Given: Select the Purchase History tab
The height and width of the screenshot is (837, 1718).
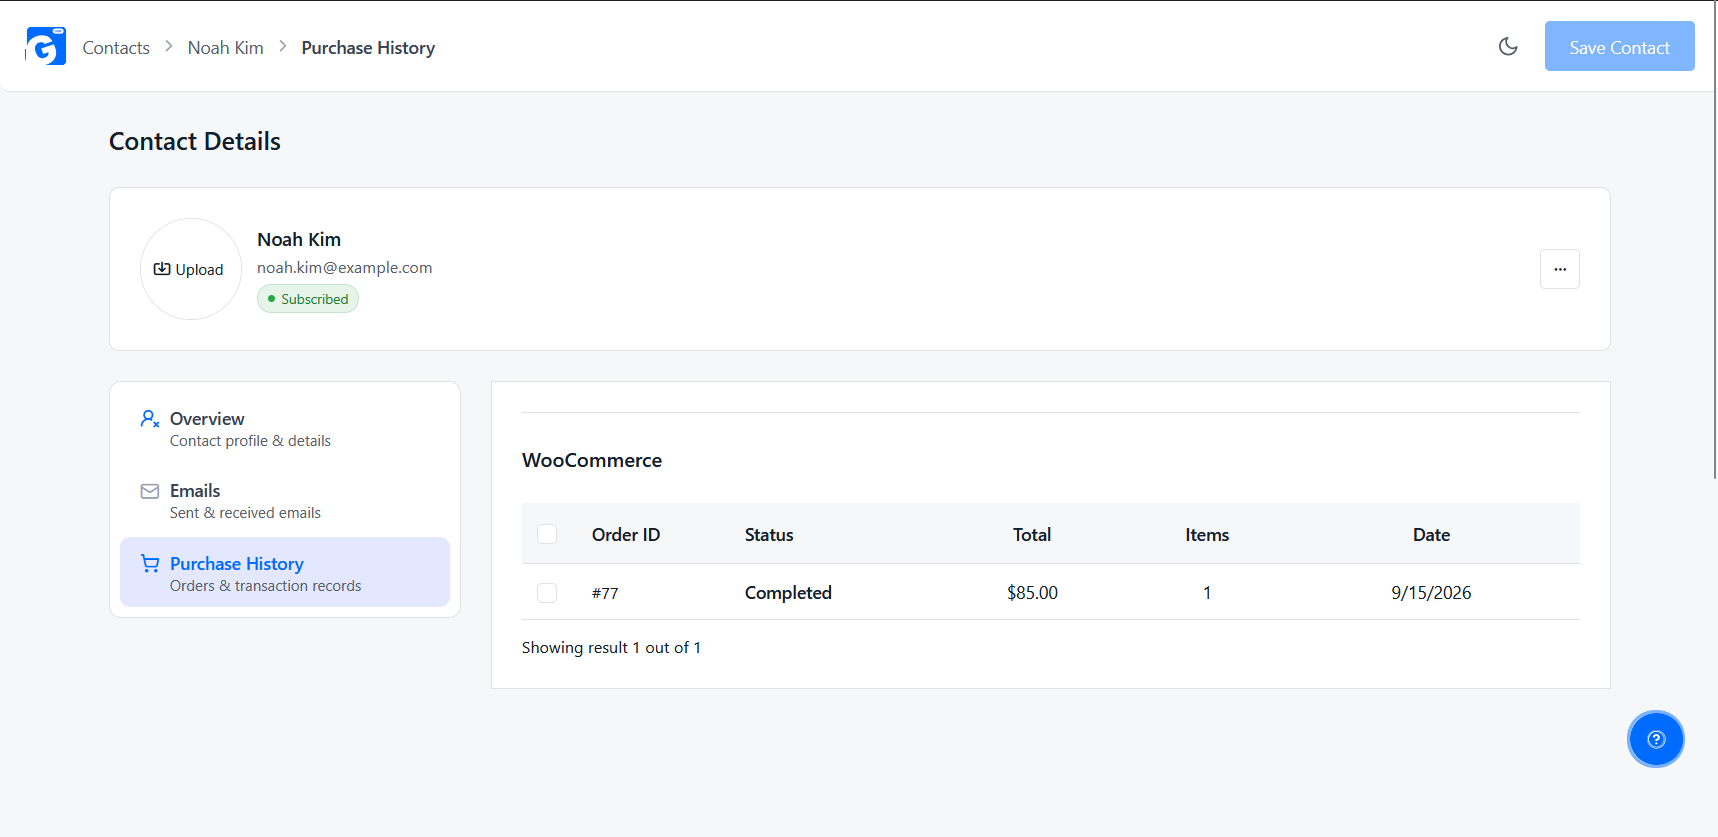Looking at the screenshot, I should coord(285,572).
